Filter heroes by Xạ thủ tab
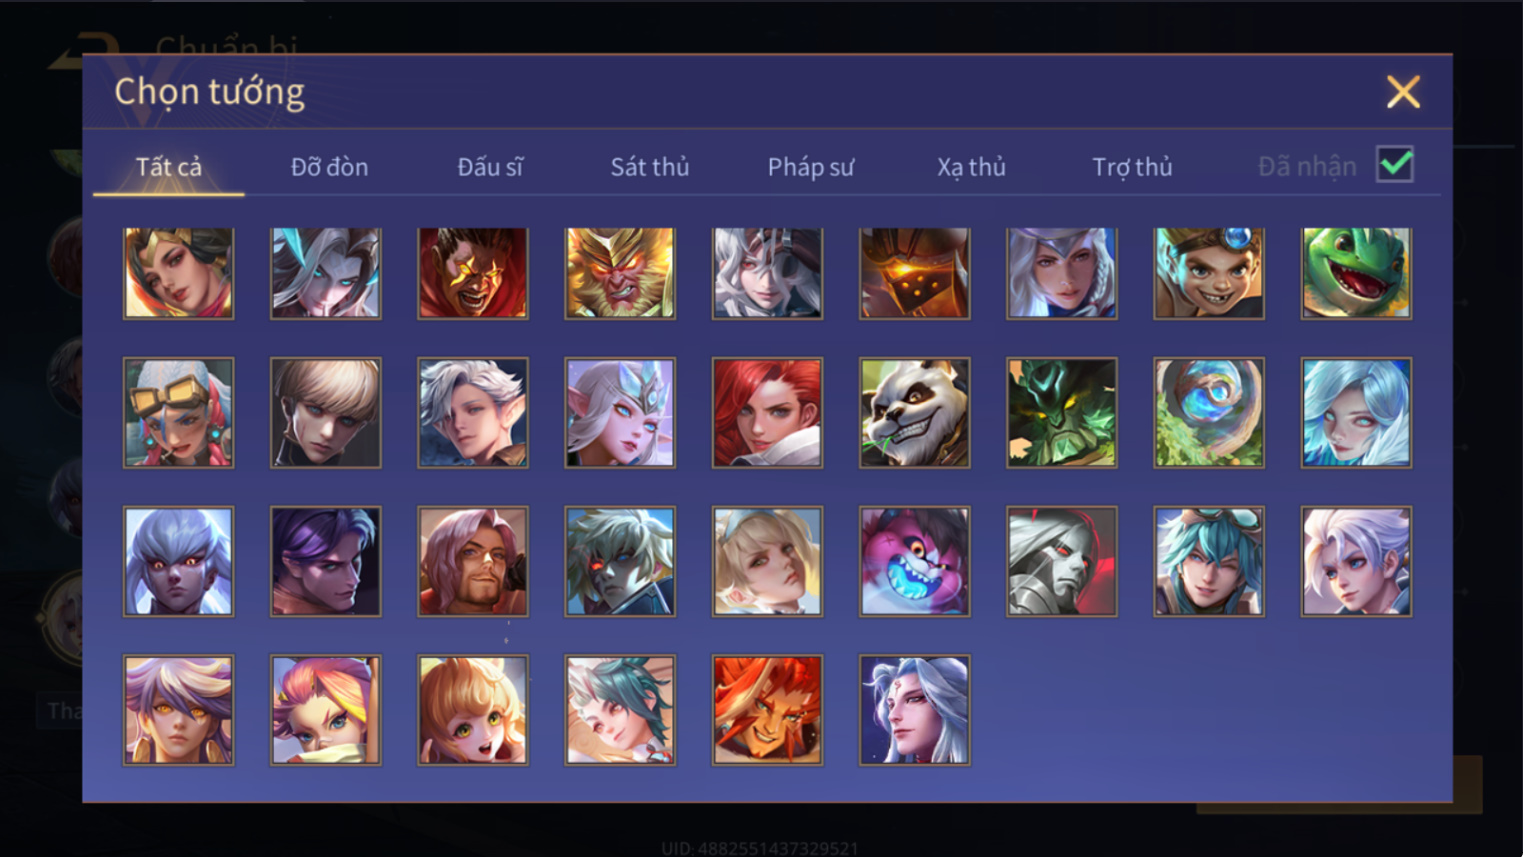The height and width of the screenshot is (857, 1523). [971, 167]
